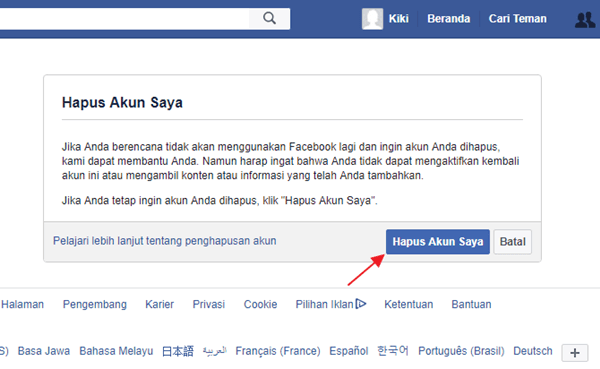Open the Cookie footer link

click(260, 304)
